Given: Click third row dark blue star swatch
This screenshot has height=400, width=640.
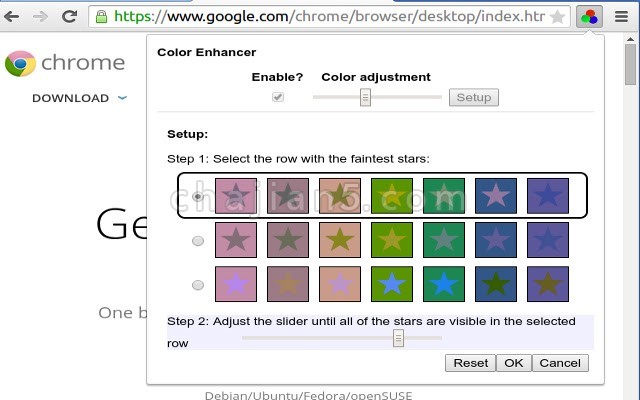Looking at the screenshot, I should click(496, 284).
